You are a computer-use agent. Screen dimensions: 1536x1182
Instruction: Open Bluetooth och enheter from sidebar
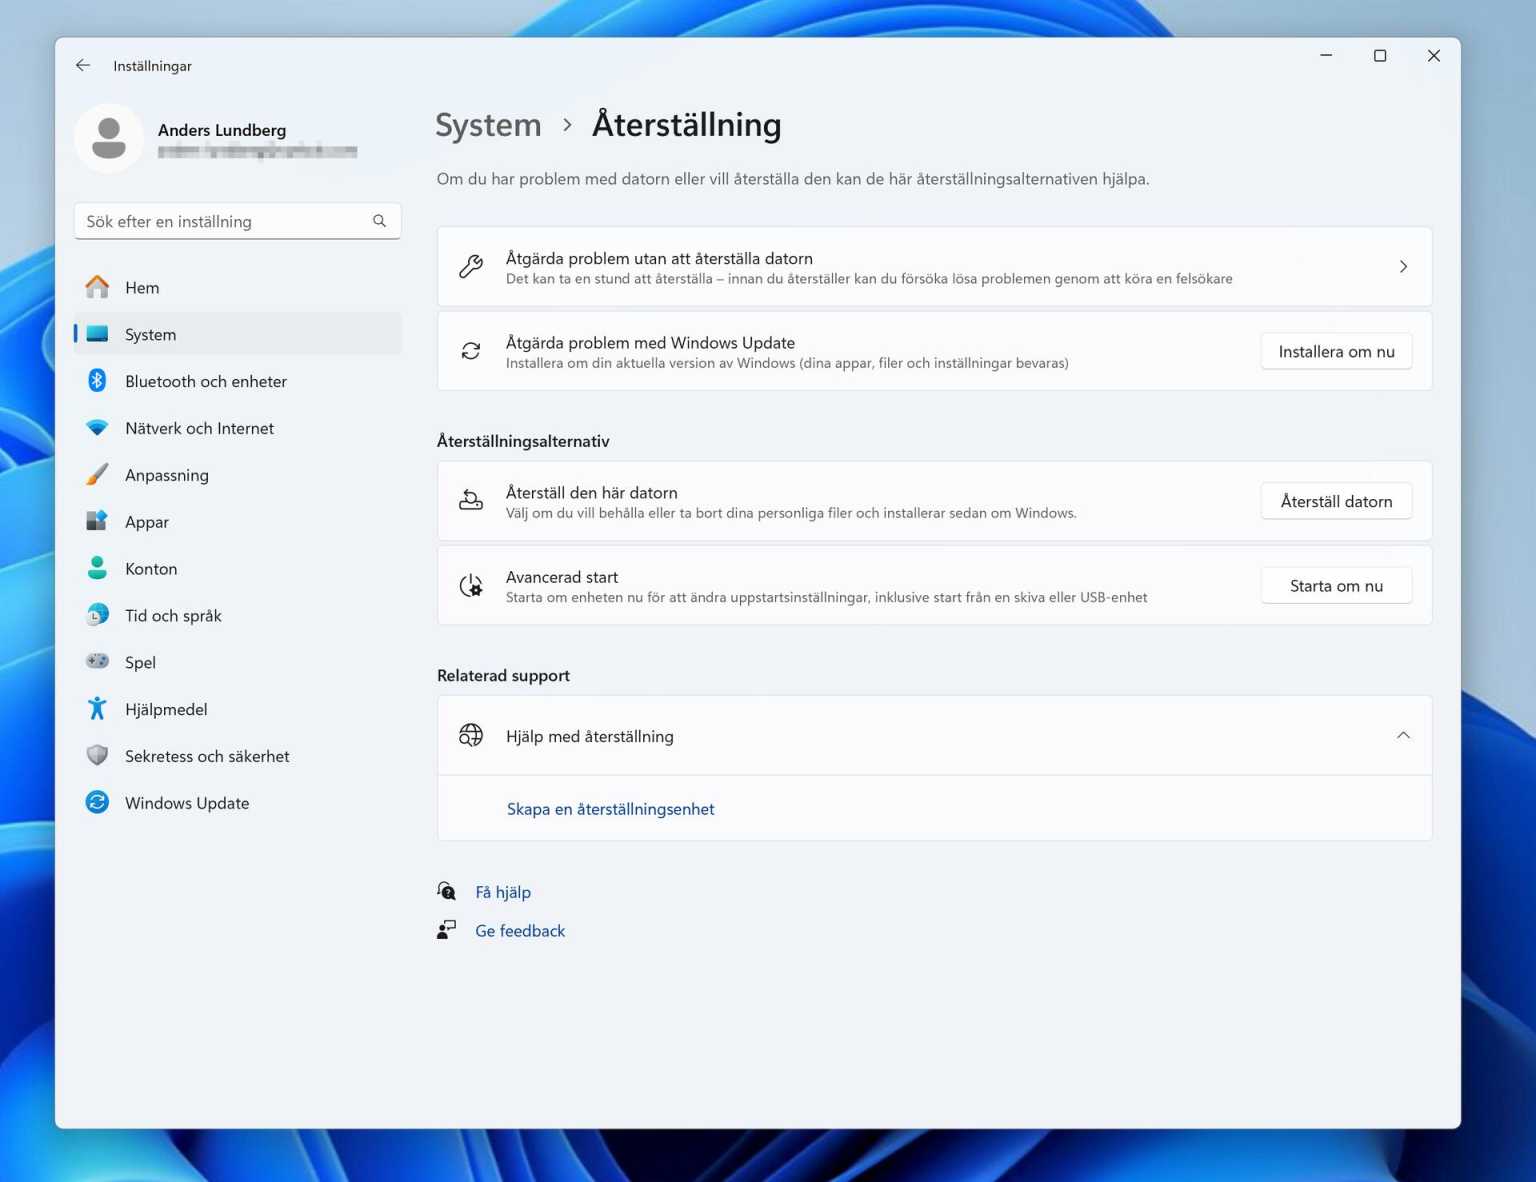tap(206, 381)
